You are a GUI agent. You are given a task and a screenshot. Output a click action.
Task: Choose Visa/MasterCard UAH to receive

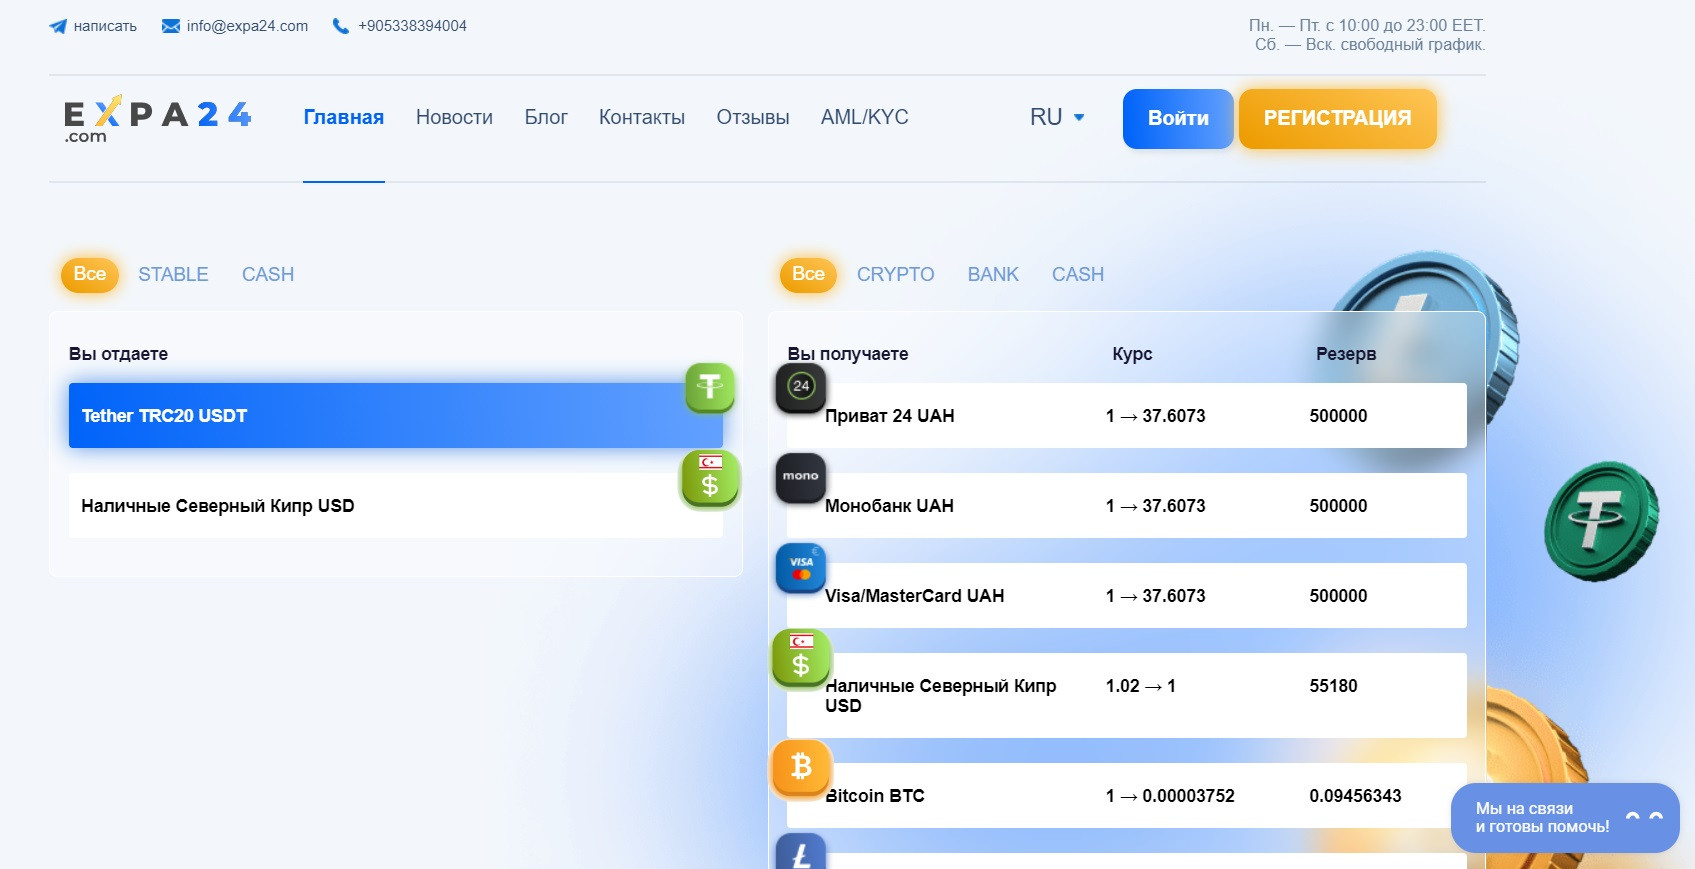pos(1127,595)
